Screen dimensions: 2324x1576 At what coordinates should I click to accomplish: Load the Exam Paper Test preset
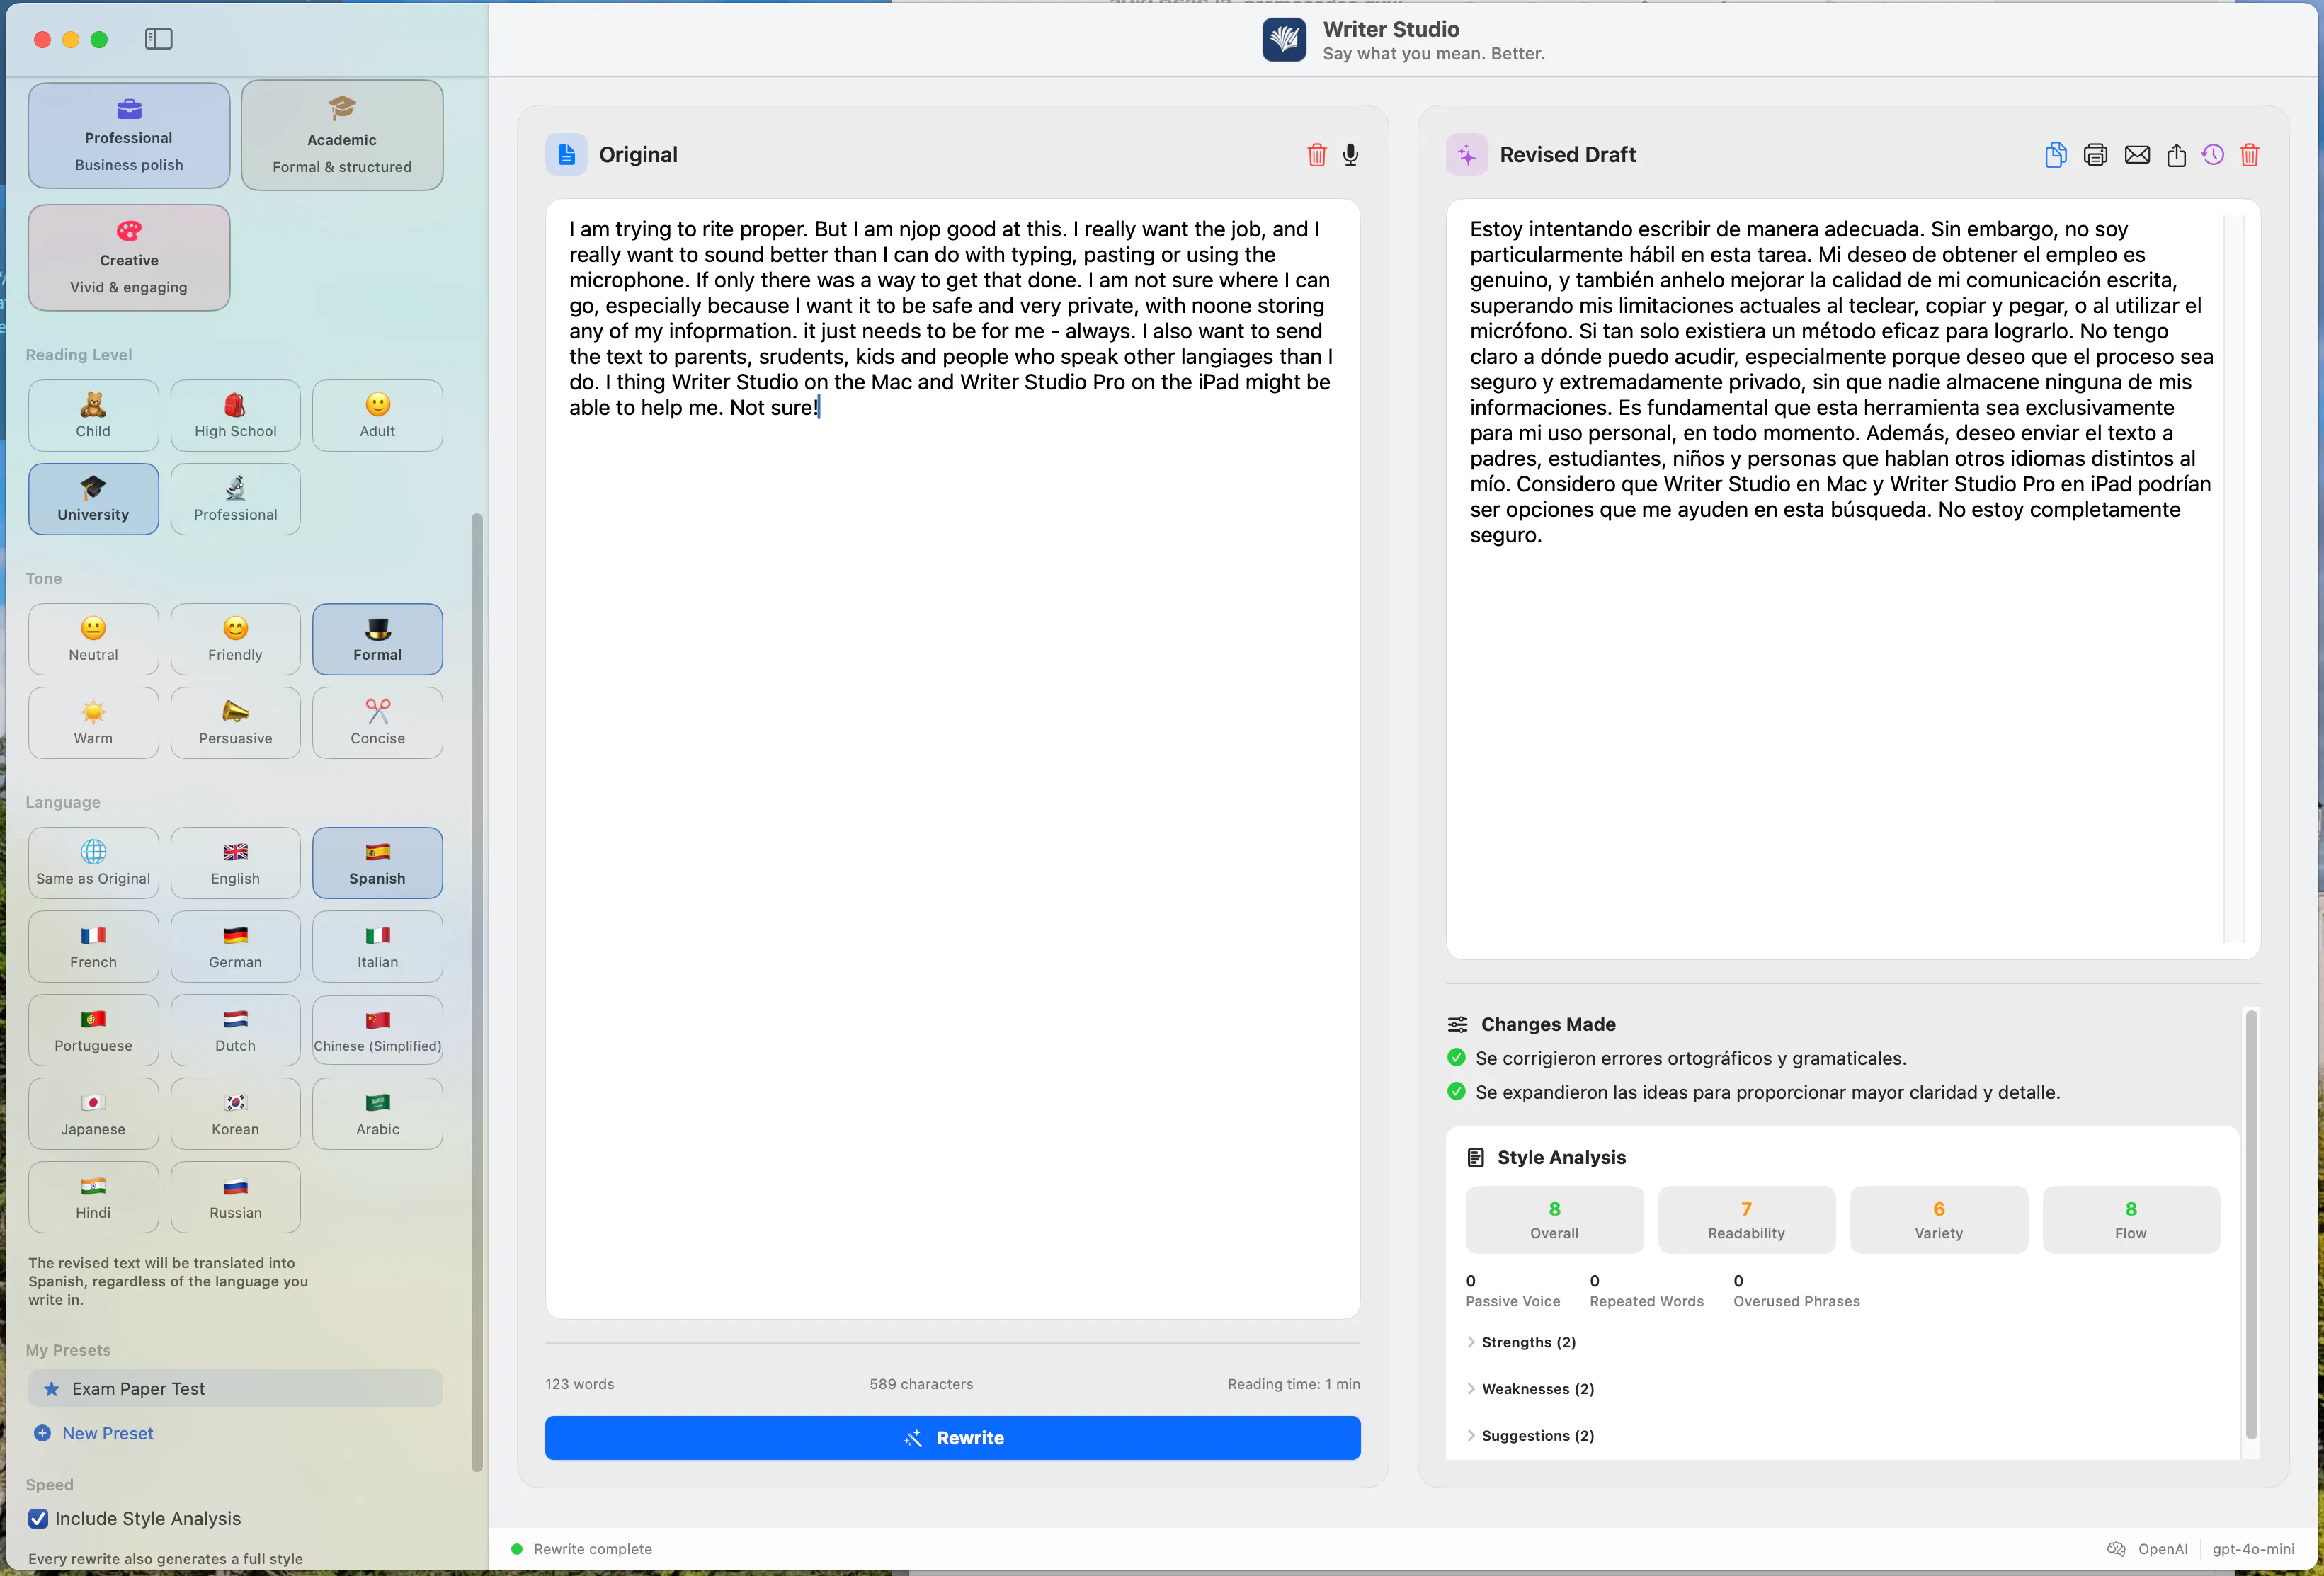(x=235, y=1389)
